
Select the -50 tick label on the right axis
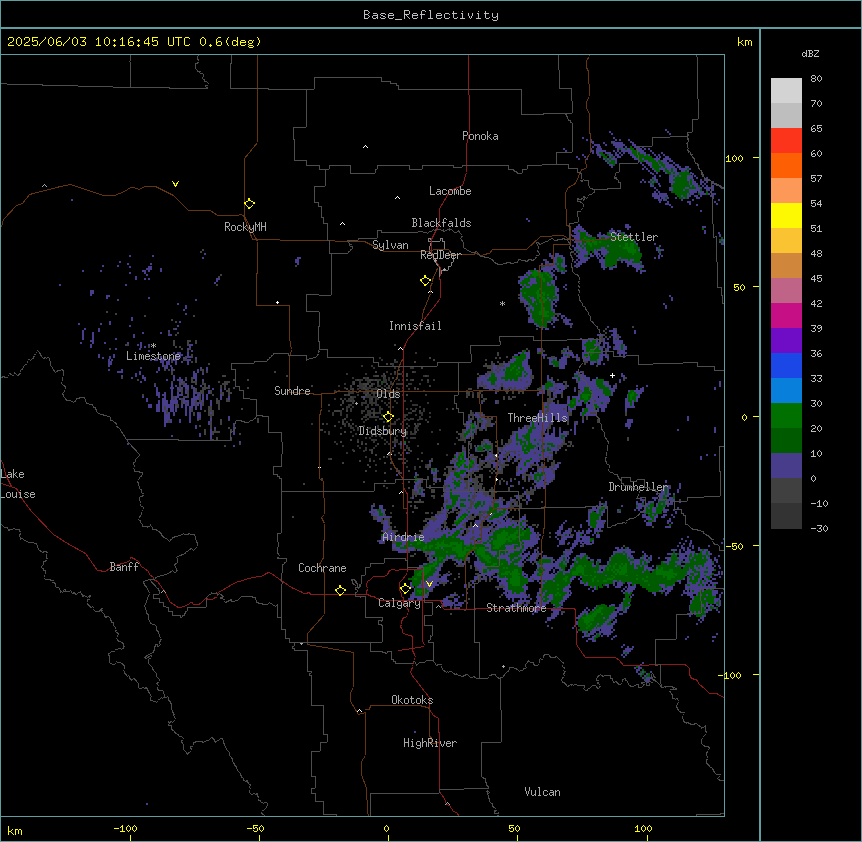pos(735,546)
